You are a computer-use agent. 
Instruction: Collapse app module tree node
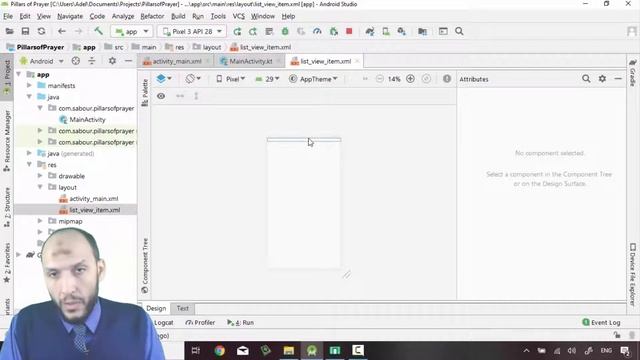[x=19, y=74]
